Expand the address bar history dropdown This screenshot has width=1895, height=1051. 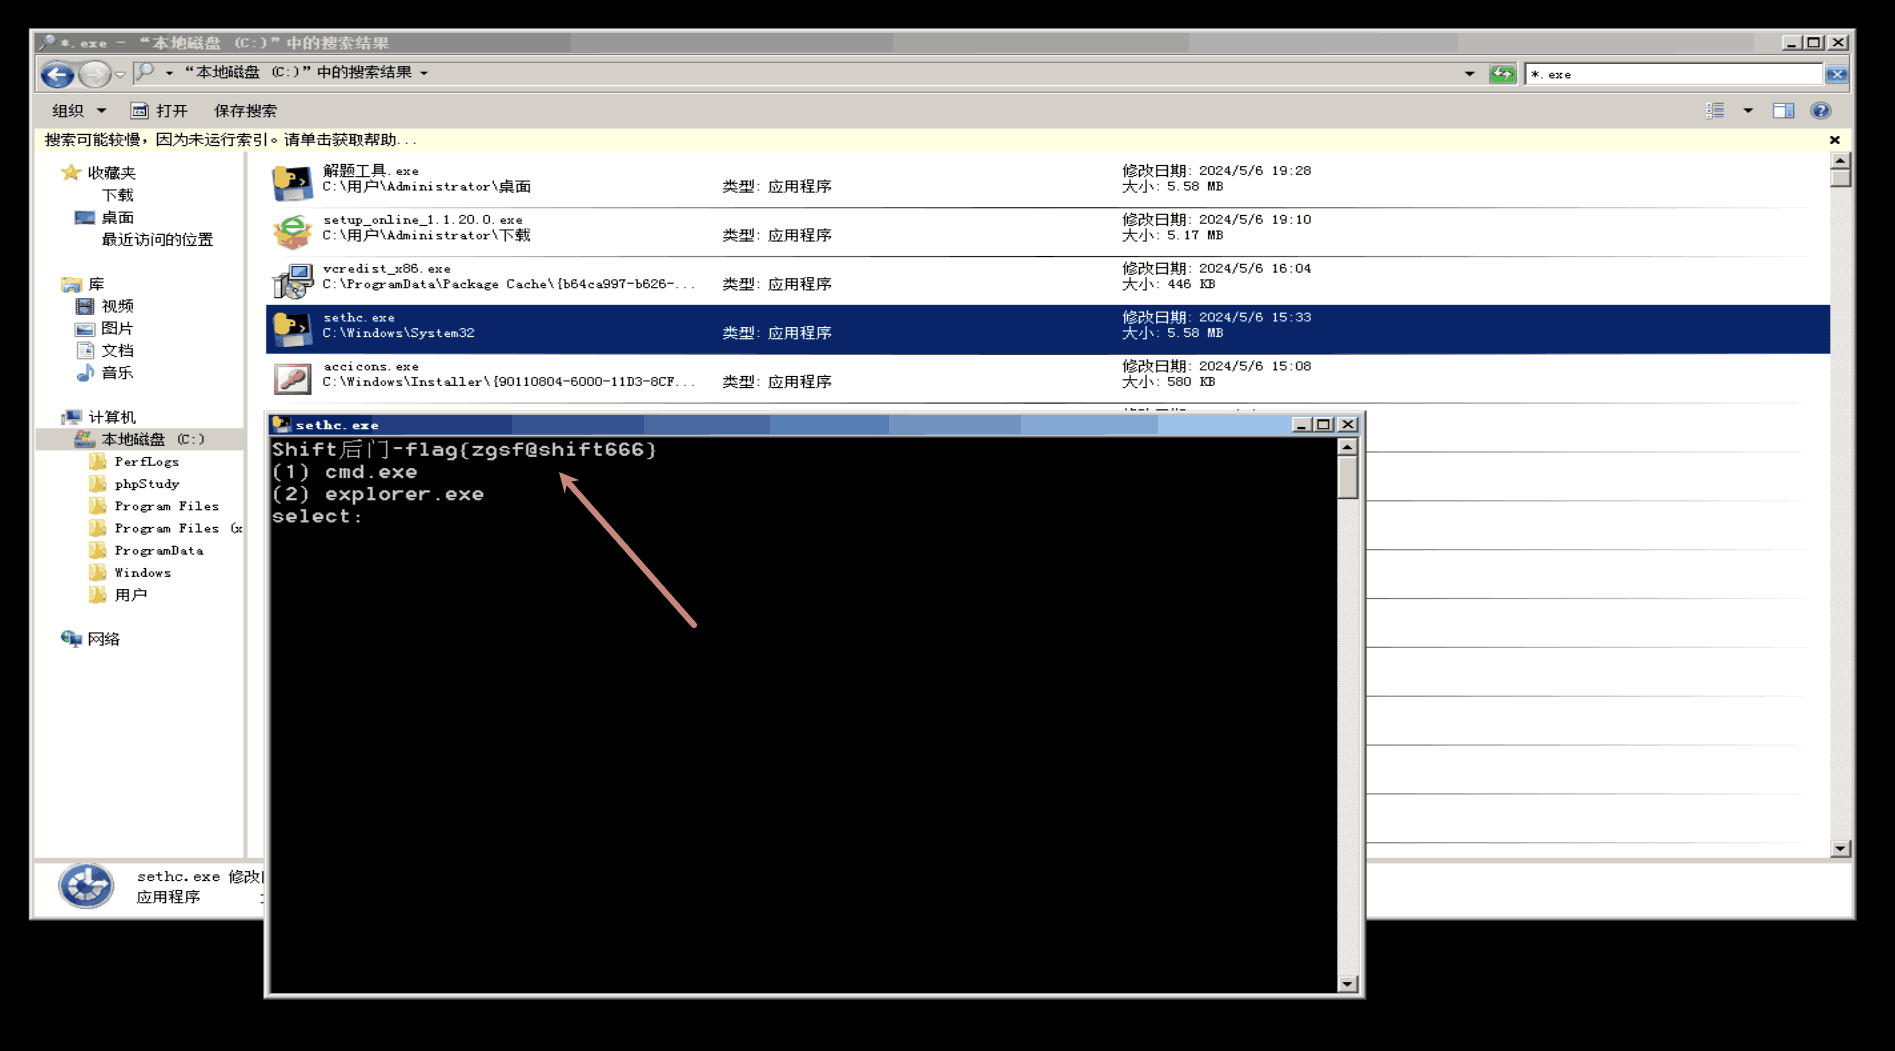[1469, 74]
